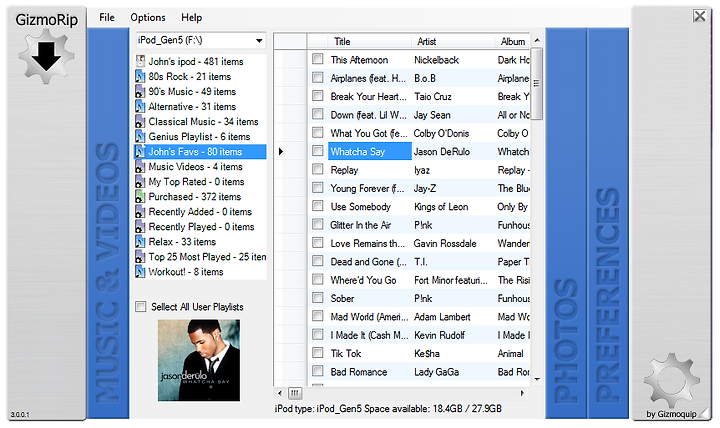
Task: Click horizontal scrollbar right arrow
Action: click(522, 393)
